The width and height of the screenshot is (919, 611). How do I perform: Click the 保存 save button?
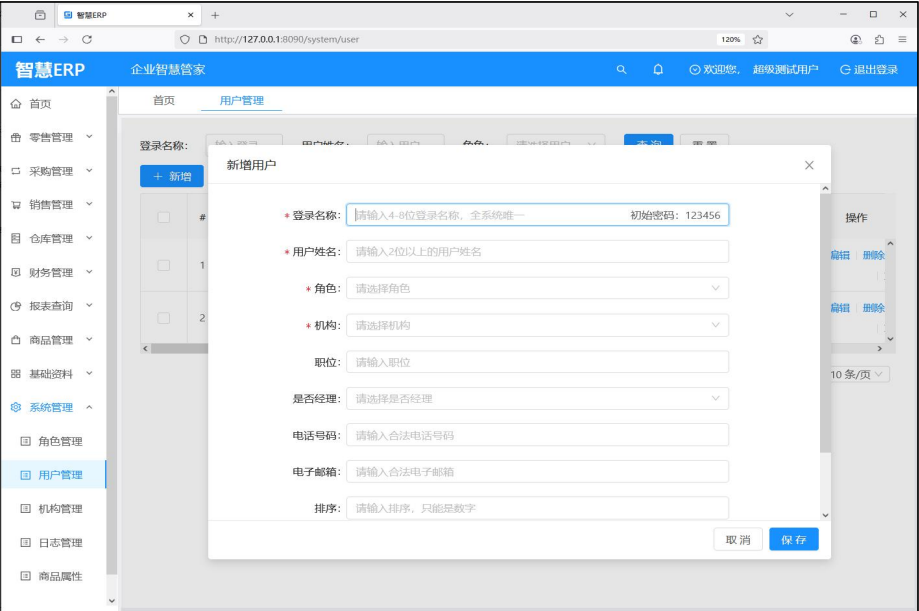(x=794, y=539)
